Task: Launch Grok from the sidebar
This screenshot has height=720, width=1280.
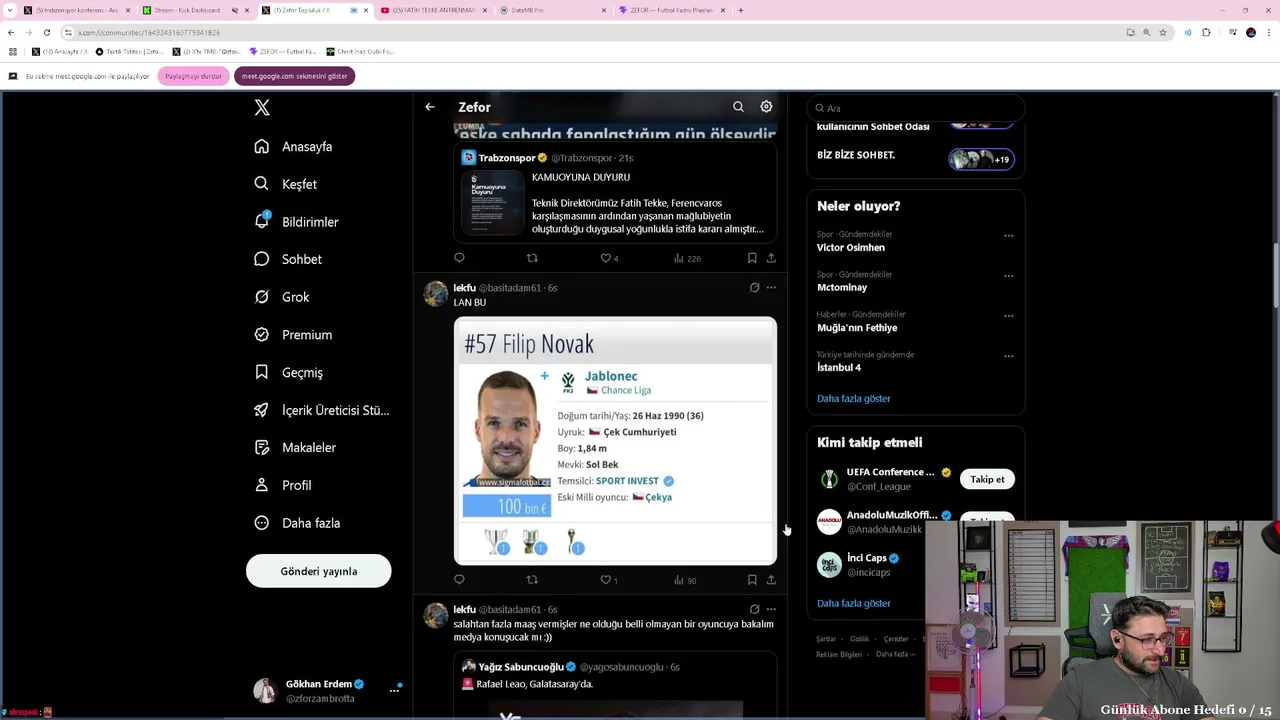Action: click(282, 297)
